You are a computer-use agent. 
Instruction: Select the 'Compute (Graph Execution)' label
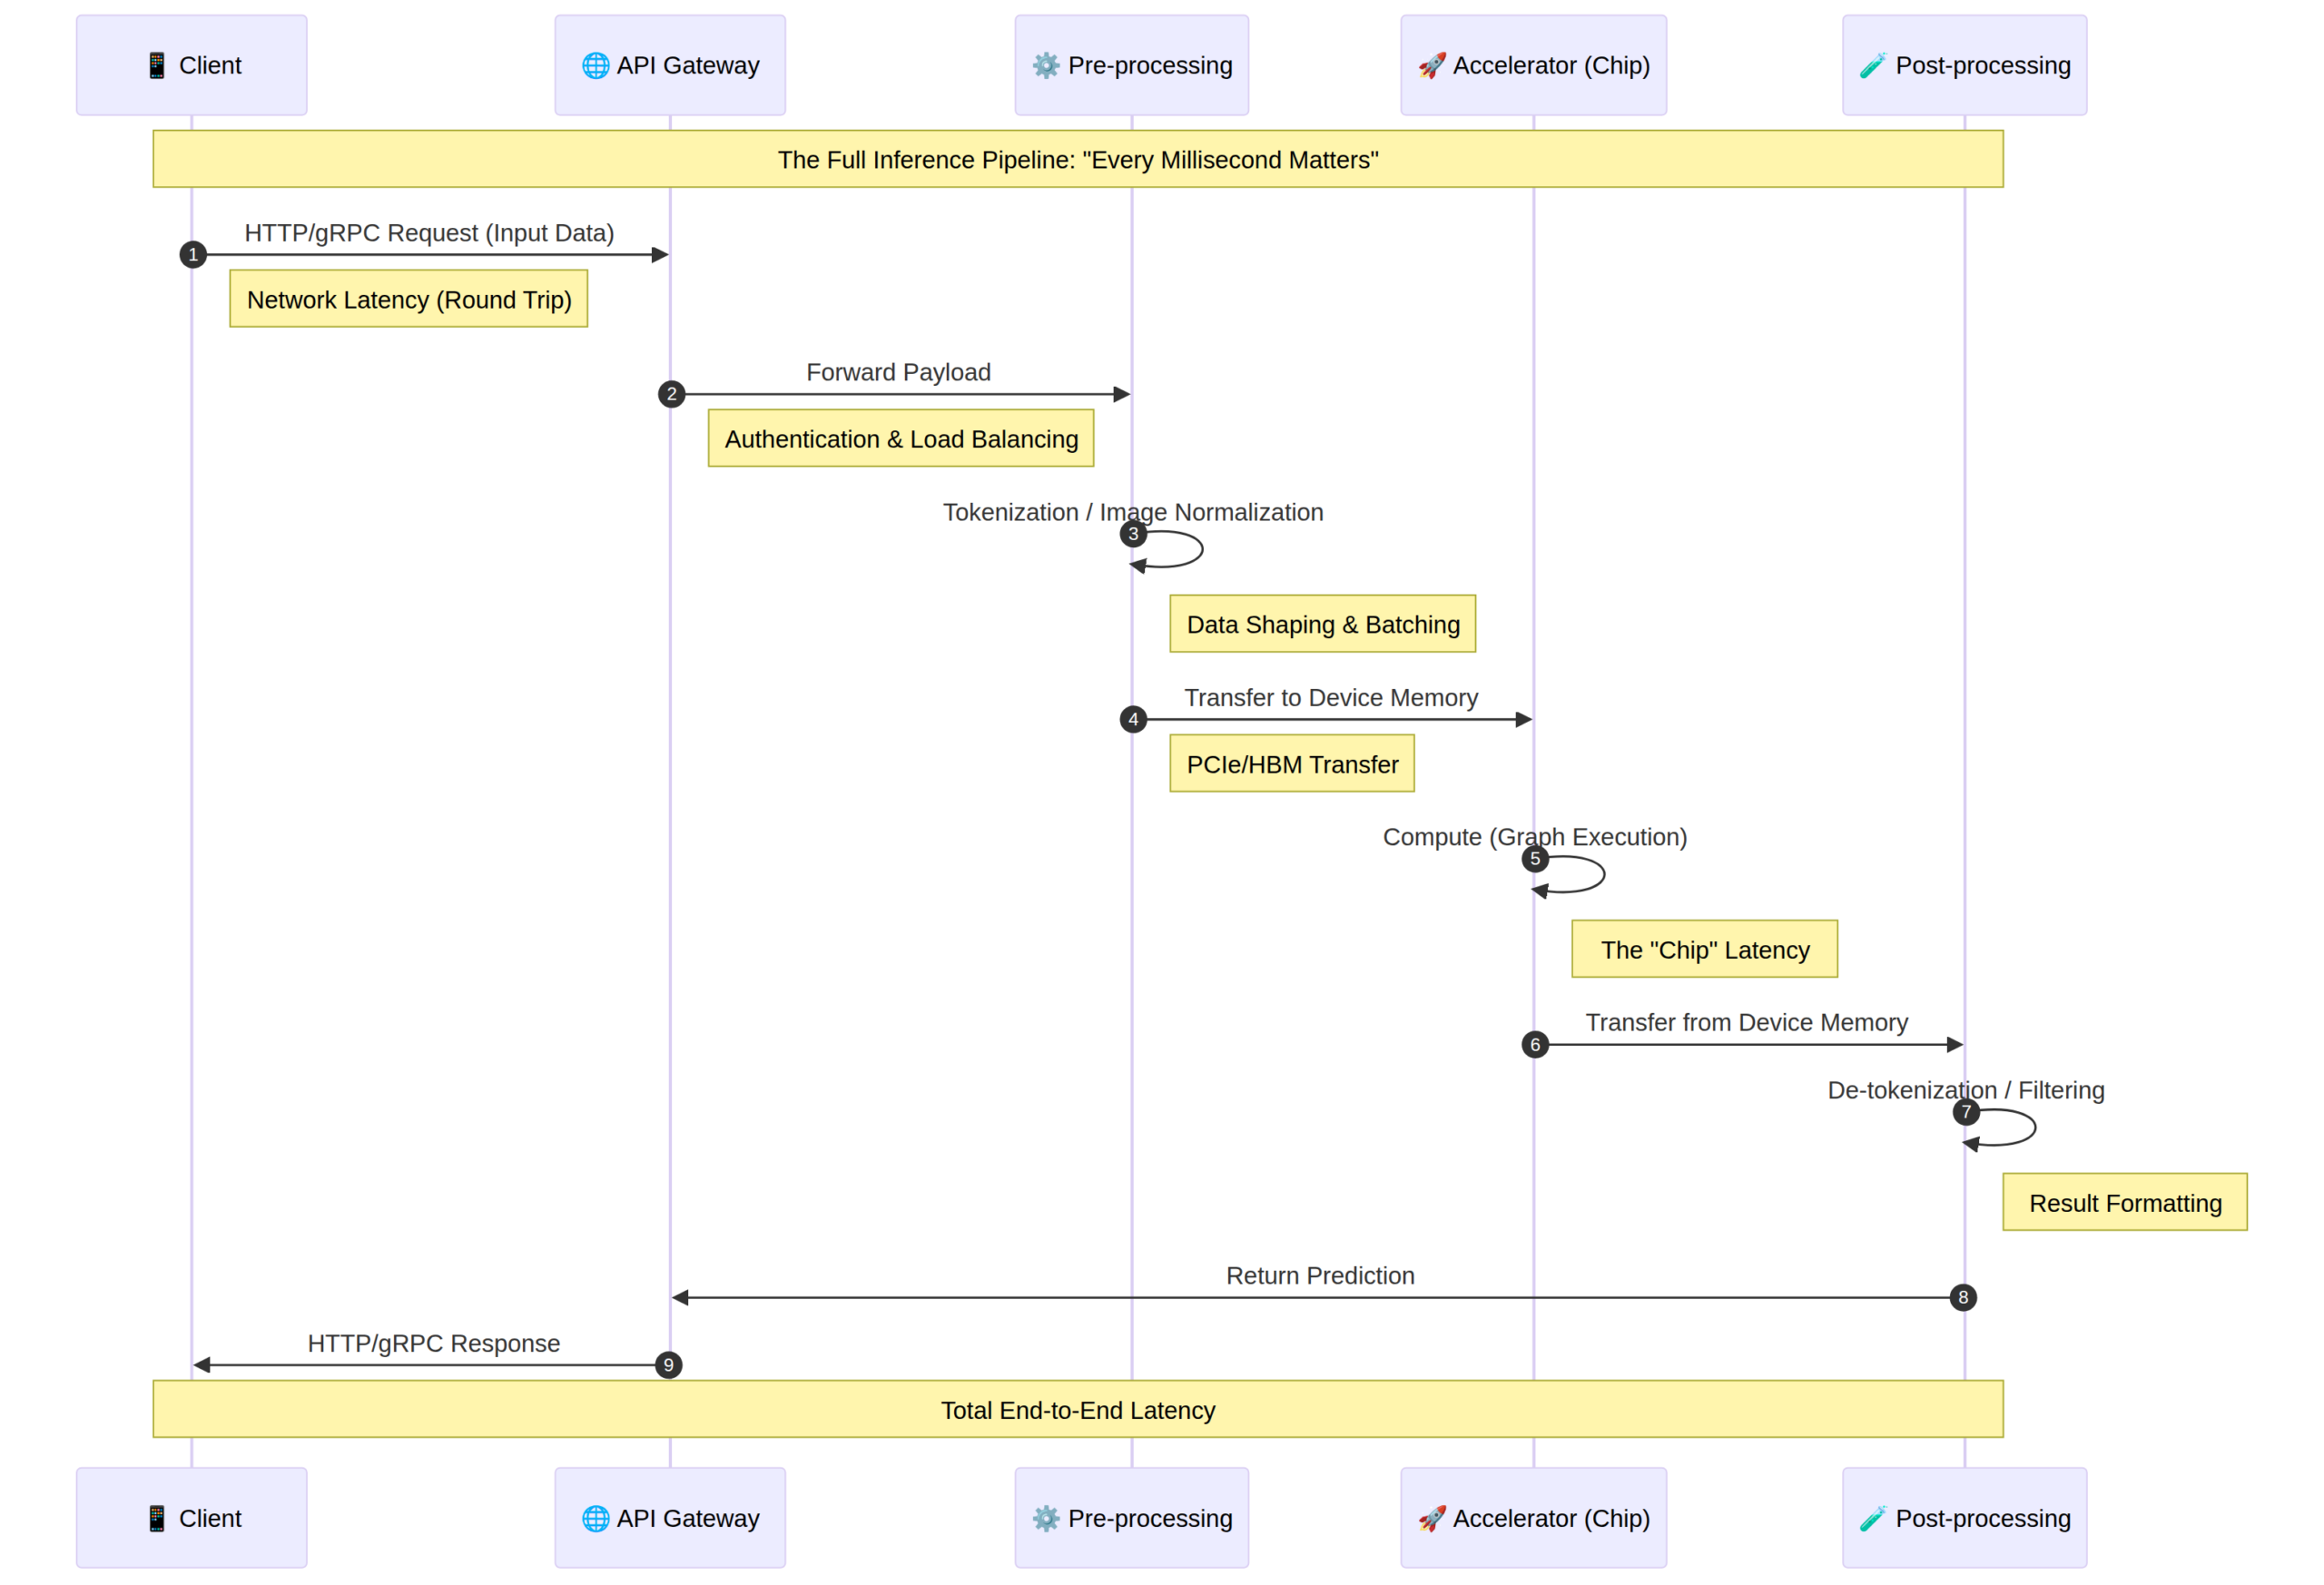1535,837
